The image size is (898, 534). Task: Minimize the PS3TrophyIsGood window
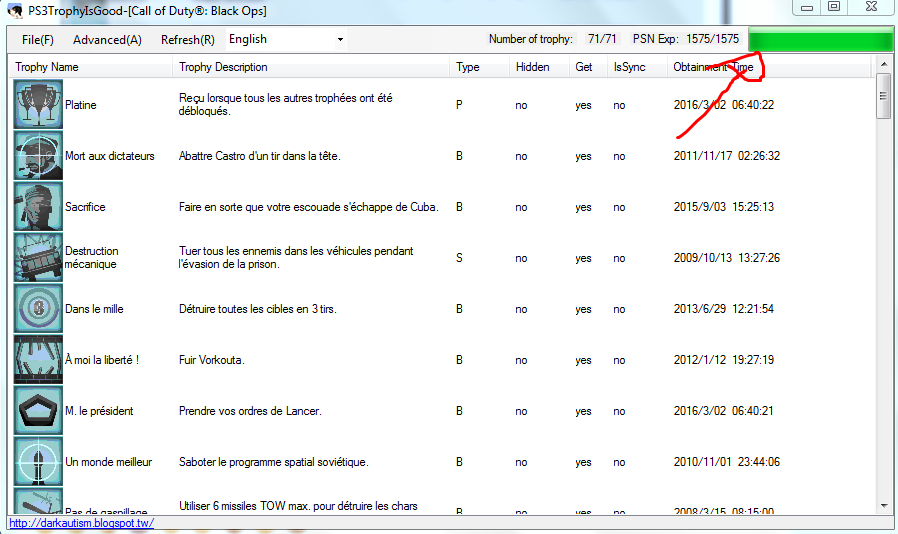[807, 7]
